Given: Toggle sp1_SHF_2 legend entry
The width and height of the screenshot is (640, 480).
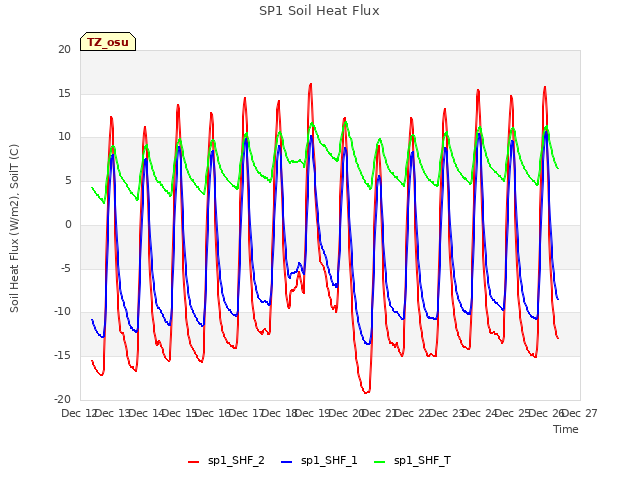Looking at the screenshot, I should [226, 460].
